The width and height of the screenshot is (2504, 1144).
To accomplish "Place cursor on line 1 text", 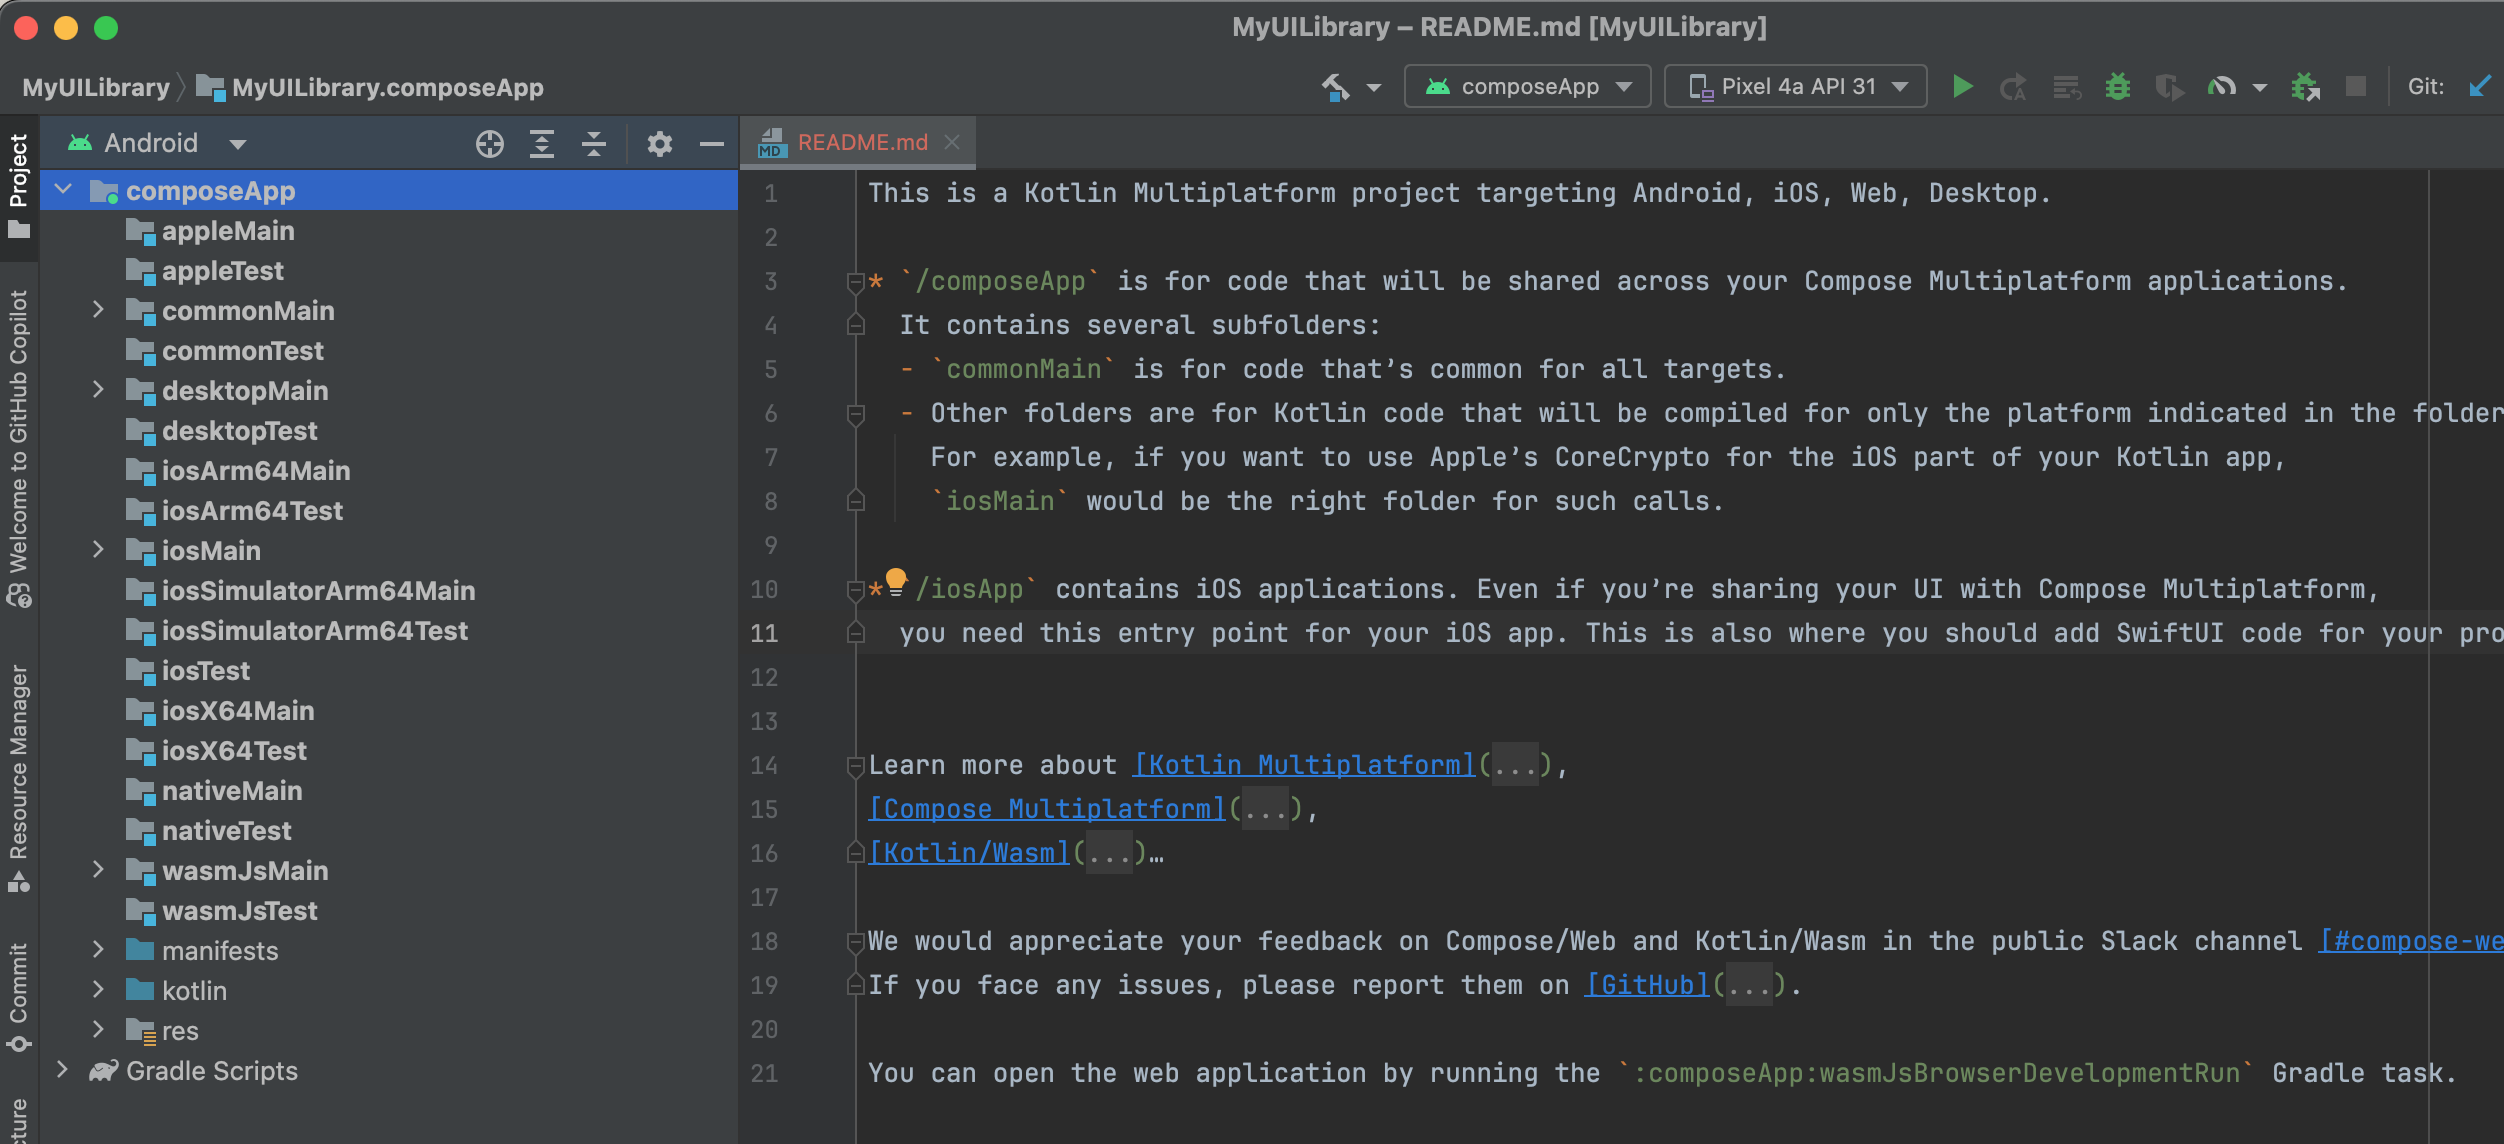I will (x=1459, y=193).
